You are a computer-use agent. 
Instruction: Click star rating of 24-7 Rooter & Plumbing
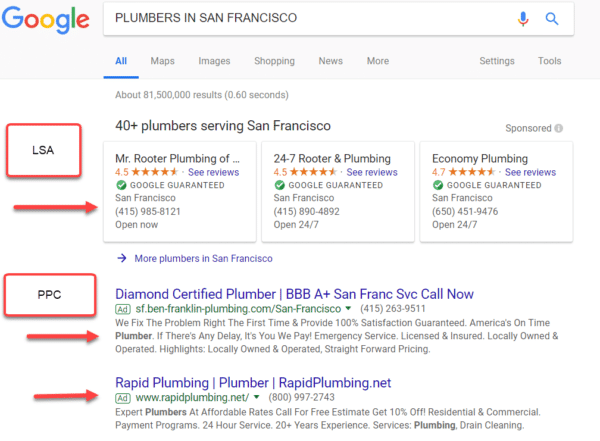(313, 172)
